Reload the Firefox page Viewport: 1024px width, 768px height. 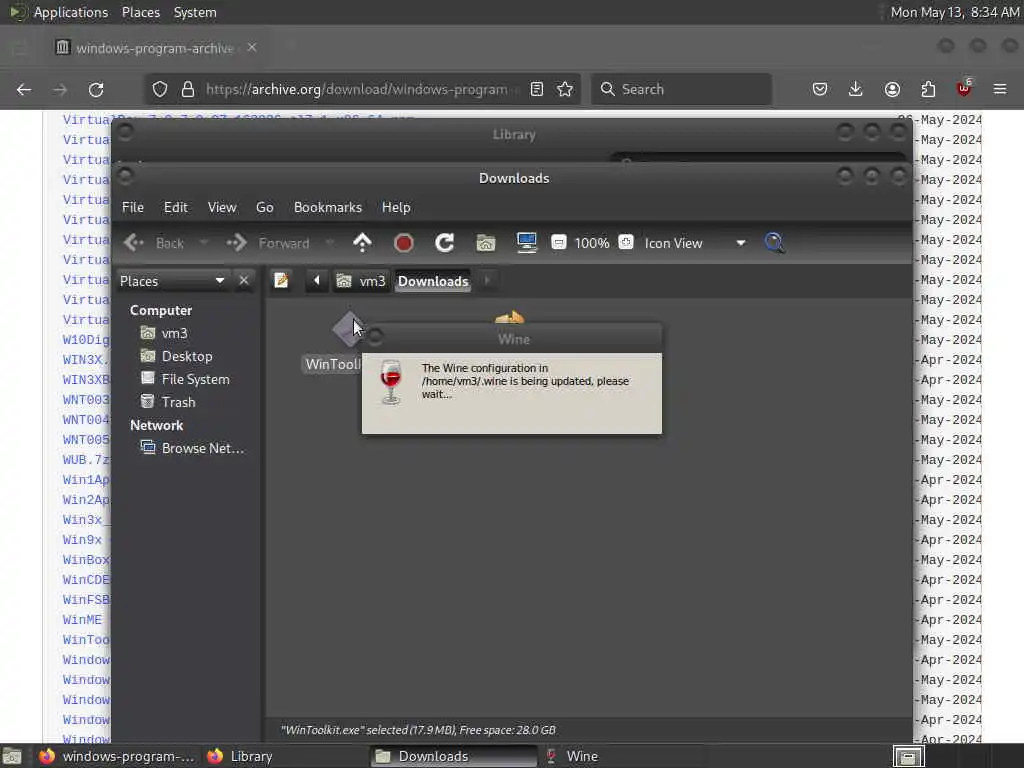(96, 89)
